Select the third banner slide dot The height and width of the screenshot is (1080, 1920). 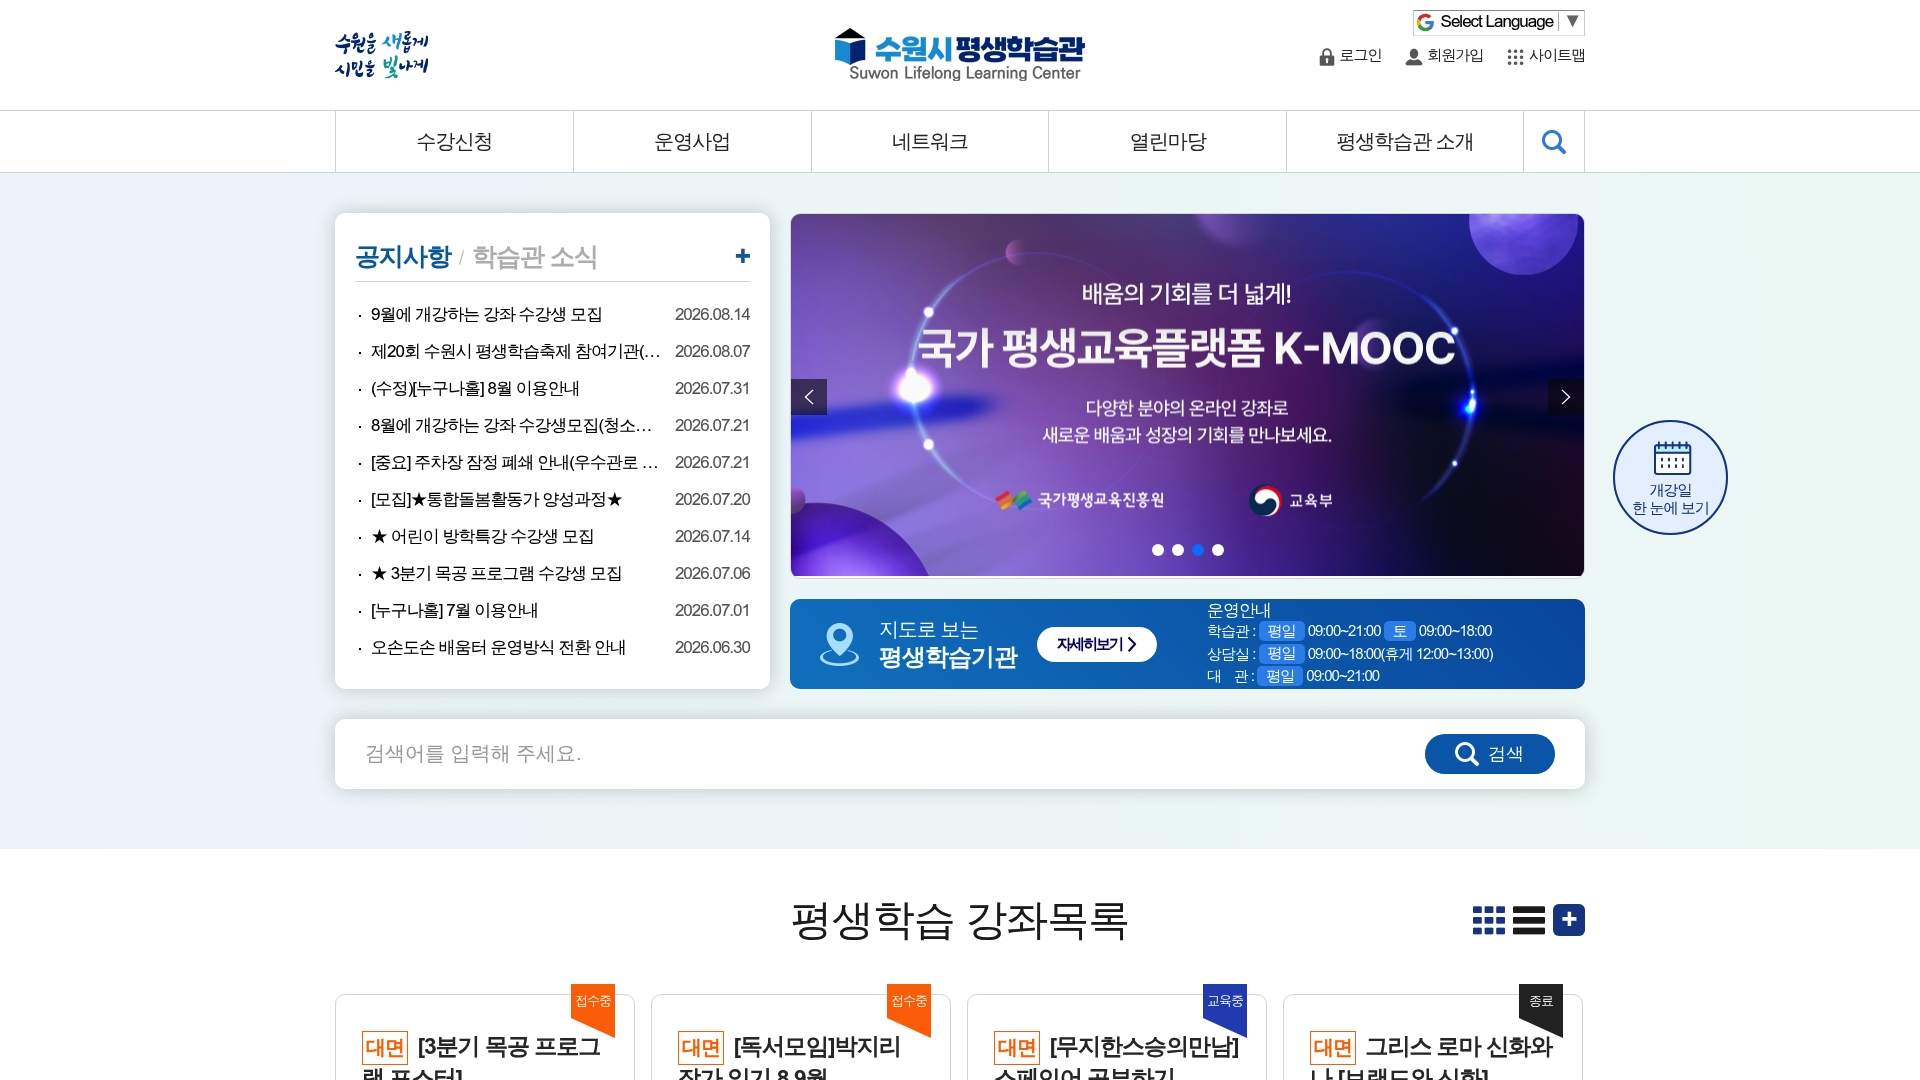(x=1198, y=550)
